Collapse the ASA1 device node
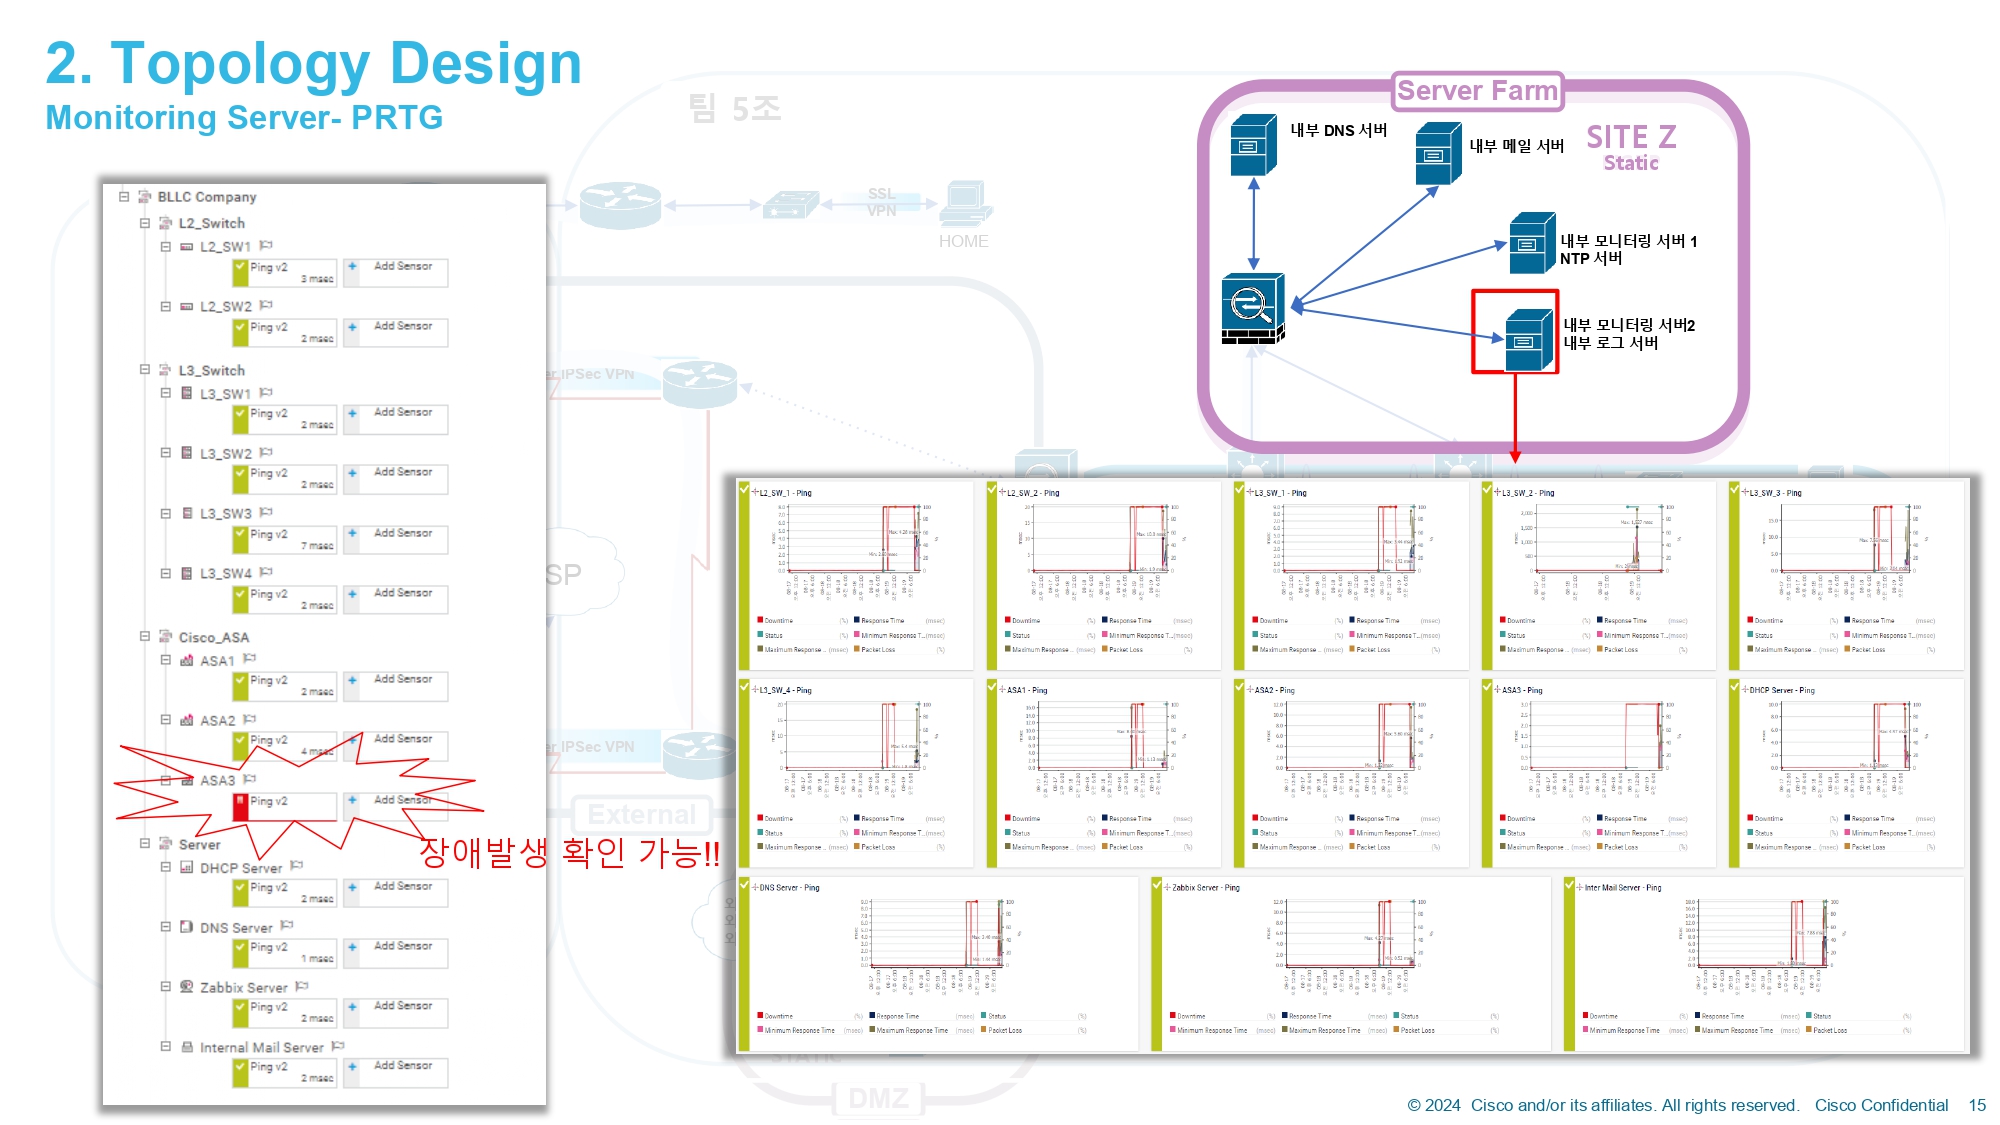 tap(166, 660)
